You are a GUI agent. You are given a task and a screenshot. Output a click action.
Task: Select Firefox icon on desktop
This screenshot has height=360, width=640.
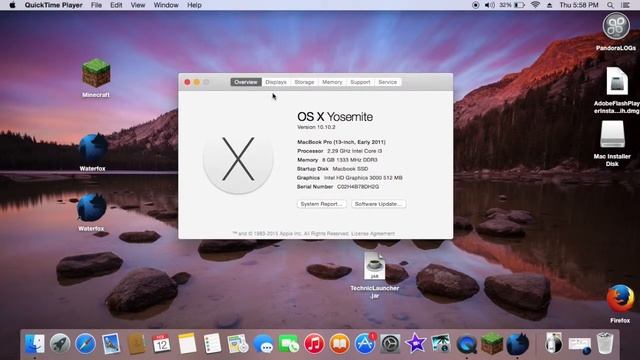tap(620, 304)
